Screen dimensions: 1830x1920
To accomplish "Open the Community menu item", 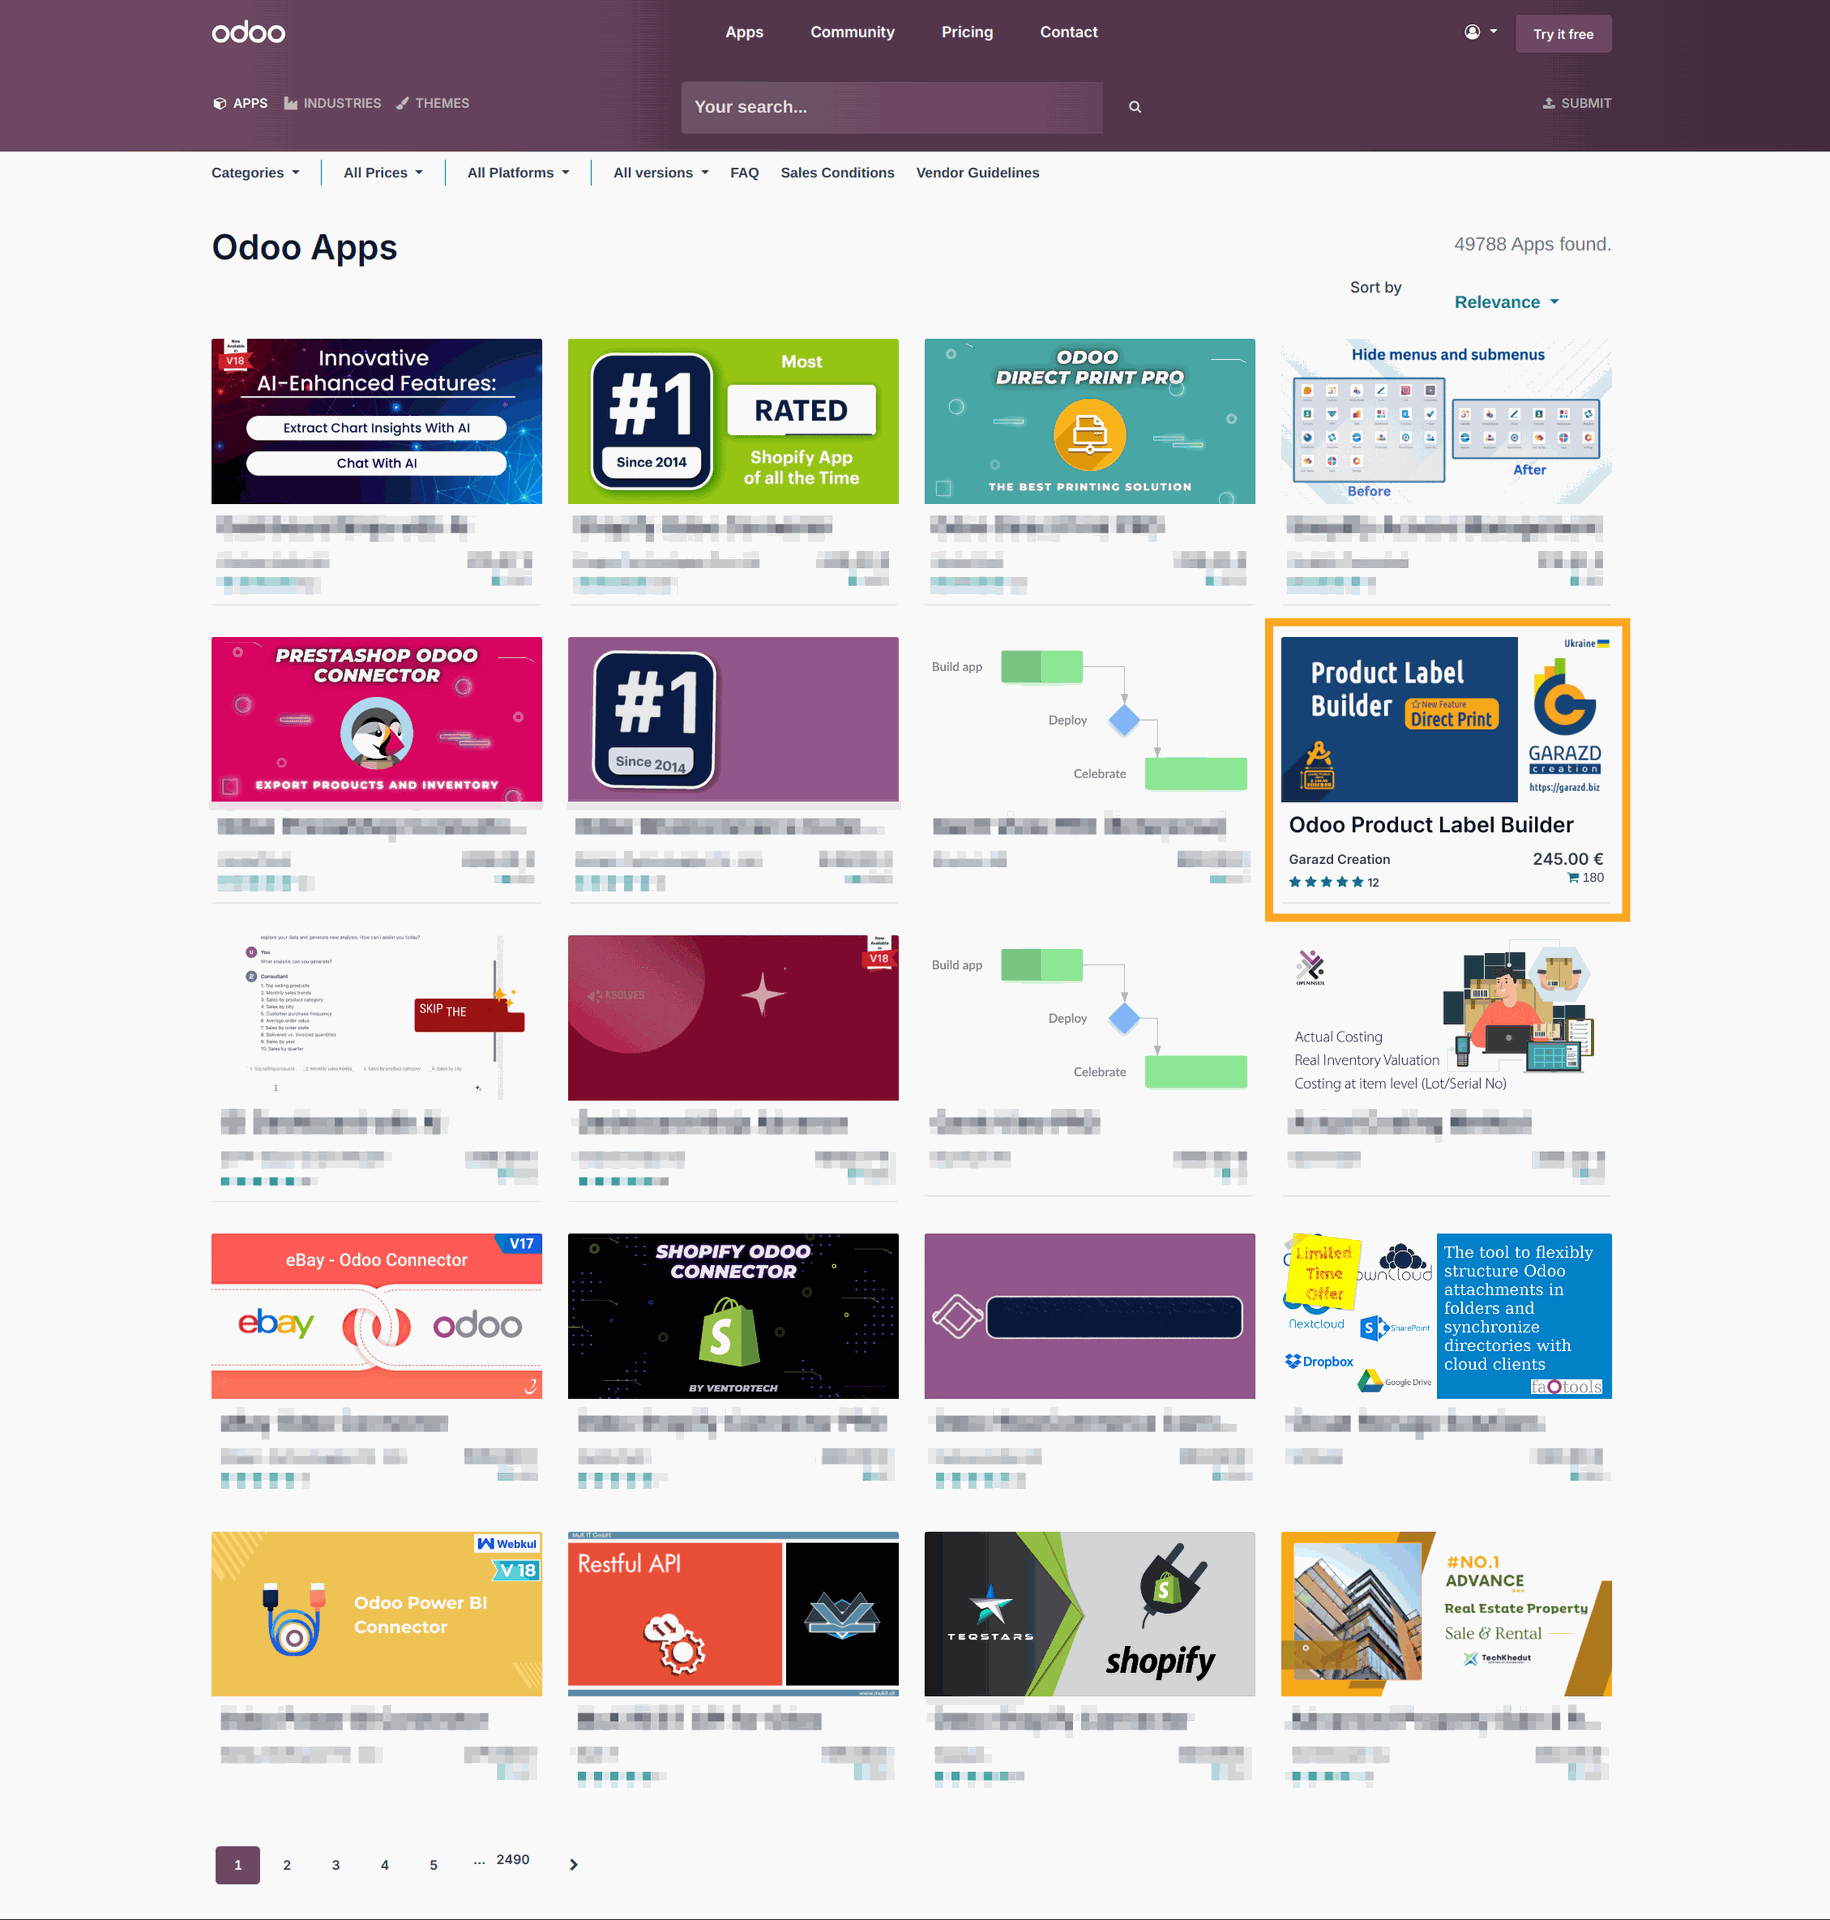I will 852,32.
